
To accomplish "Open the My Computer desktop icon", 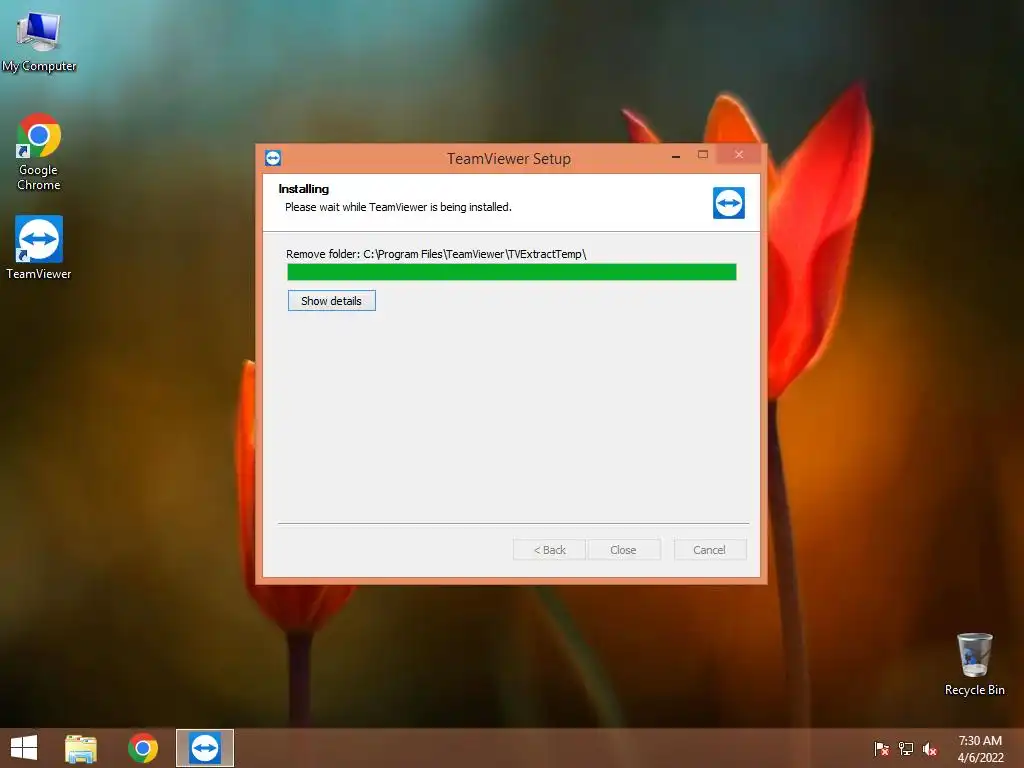I will pos(39,40).
